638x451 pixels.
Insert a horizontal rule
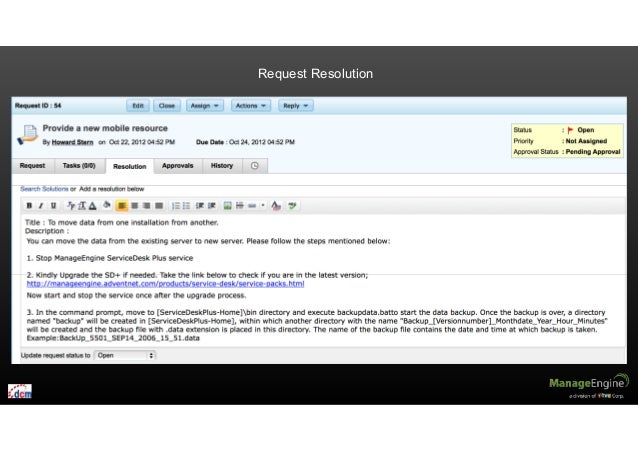point(240,206)
